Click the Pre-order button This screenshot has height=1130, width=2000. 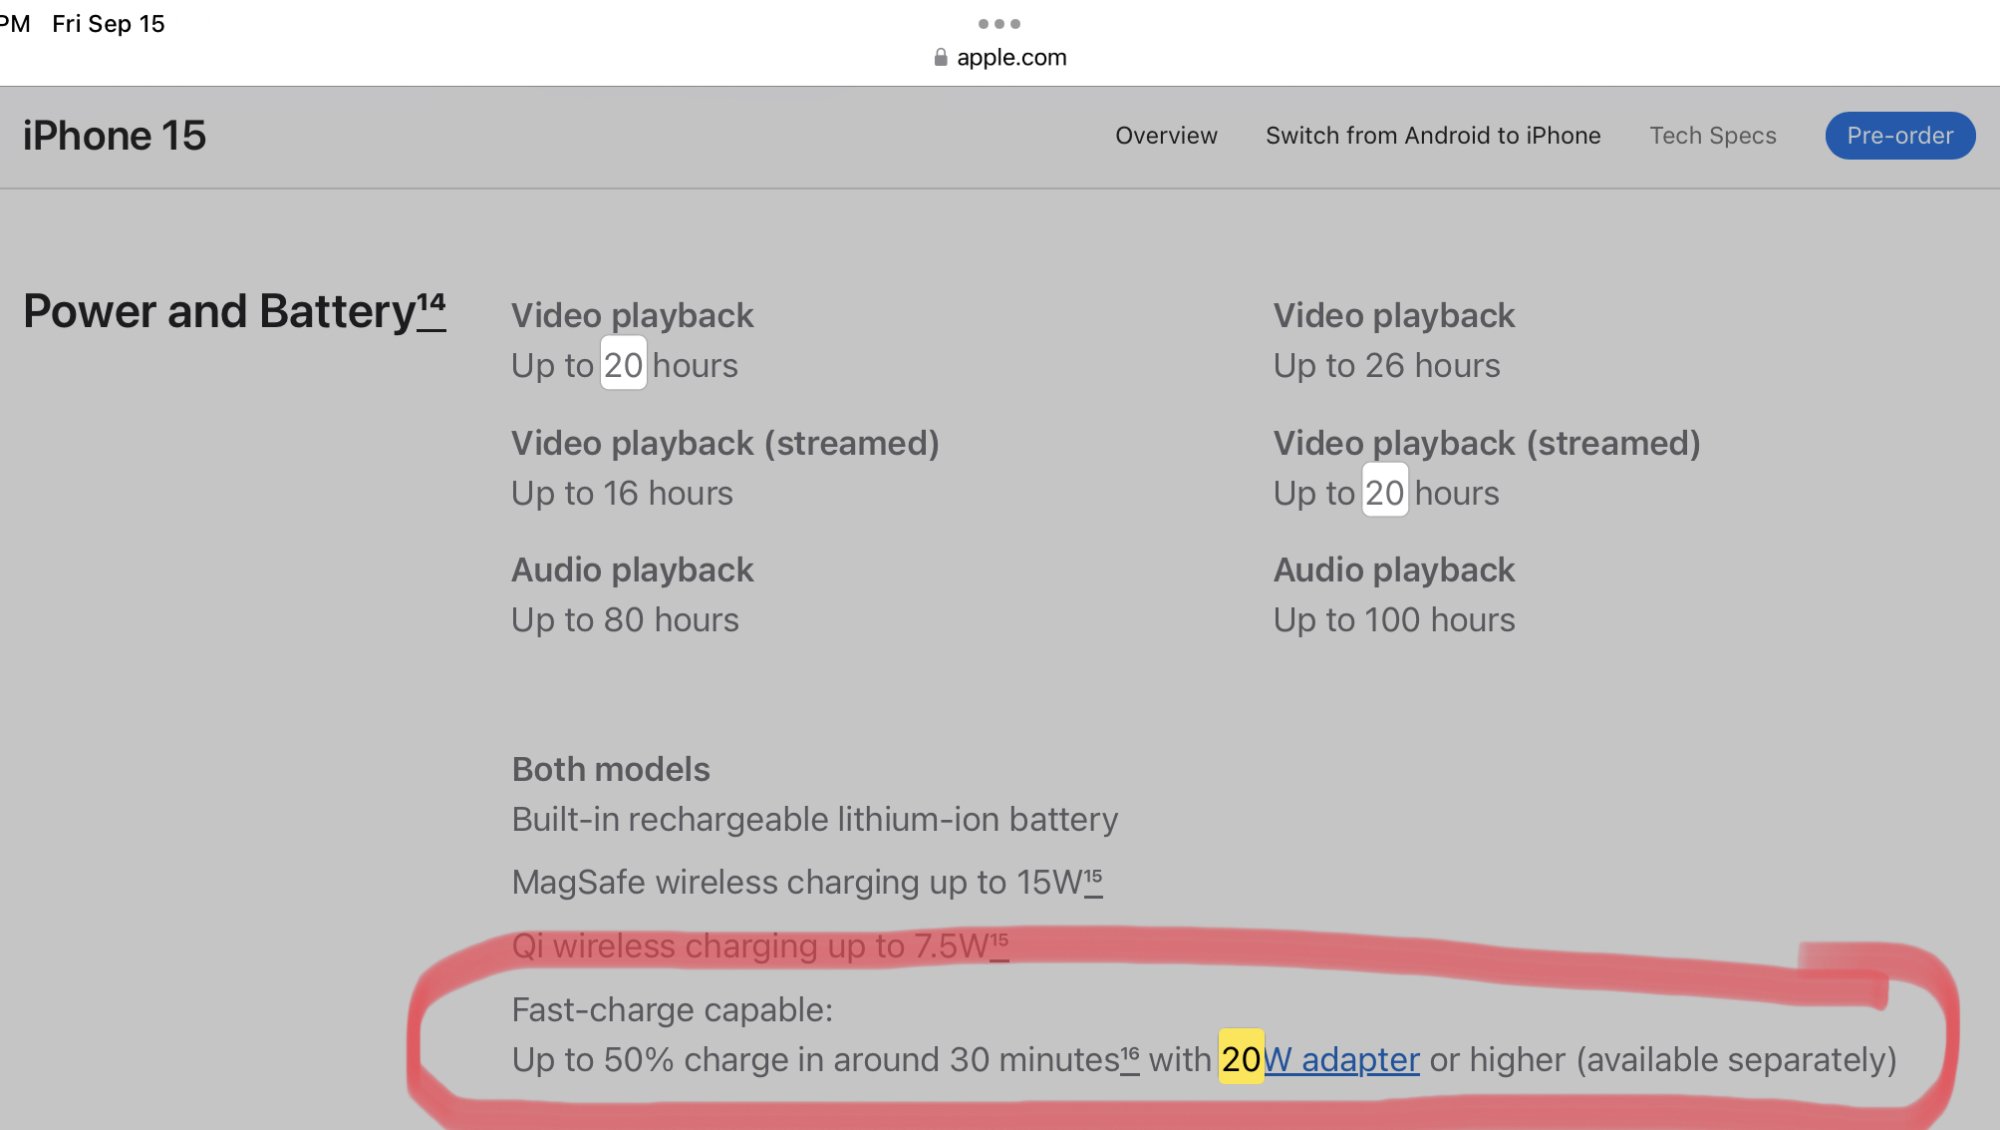(1900, 135)
